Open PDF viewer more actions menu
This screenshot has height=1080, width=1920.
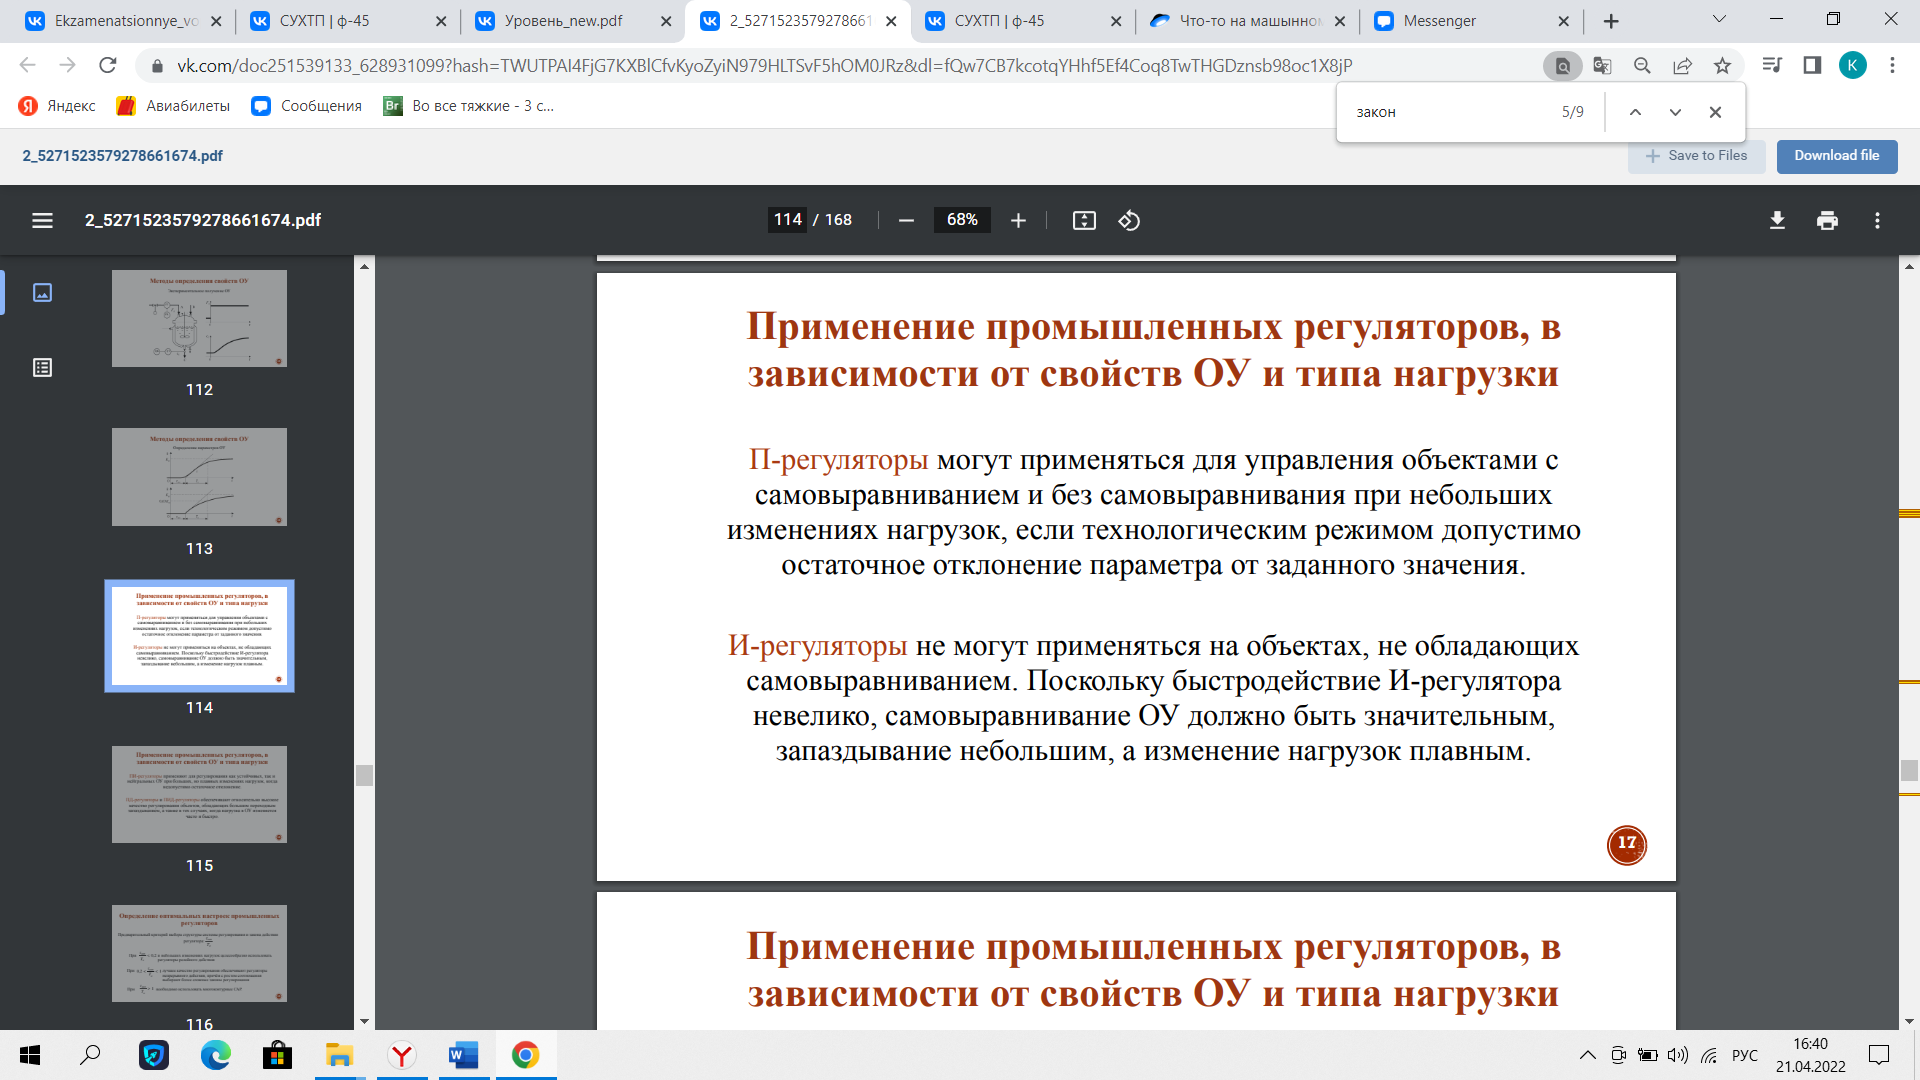[1877, 220]
